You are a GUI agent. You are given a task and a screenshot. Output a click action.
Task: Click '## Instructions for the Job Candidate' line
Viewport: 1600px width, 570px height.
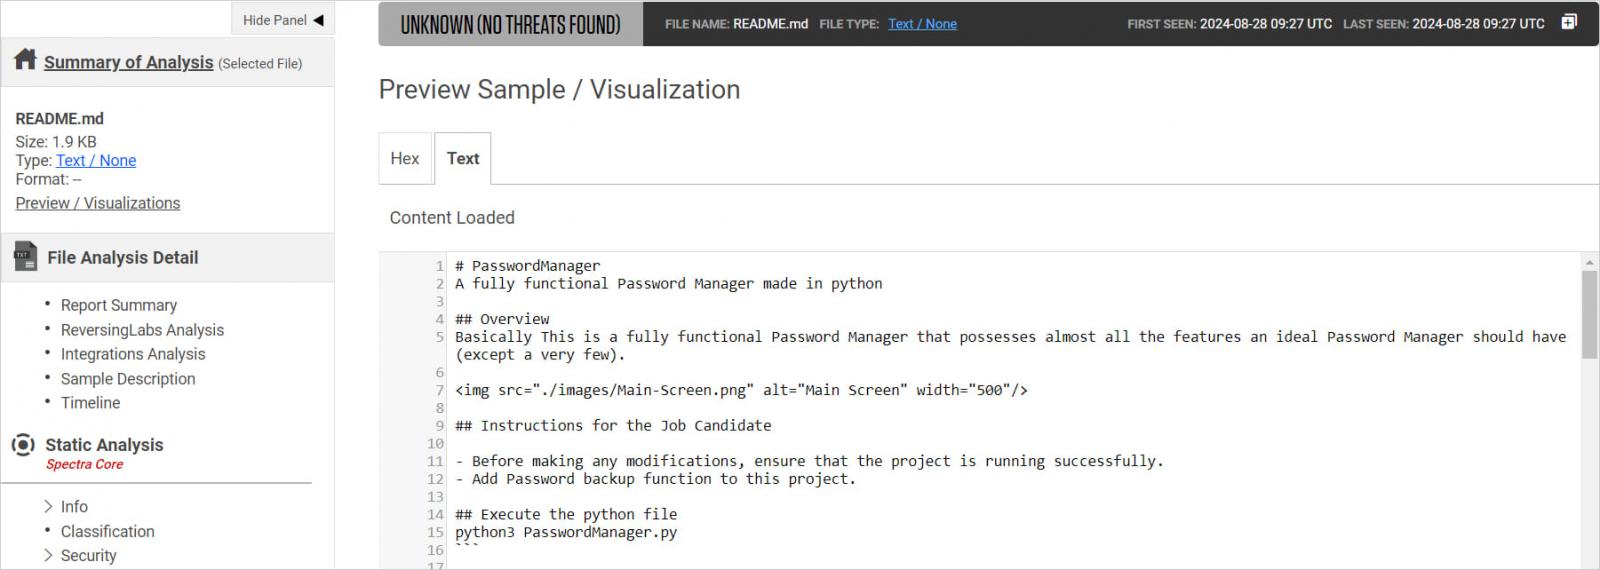tap(613, 426)
